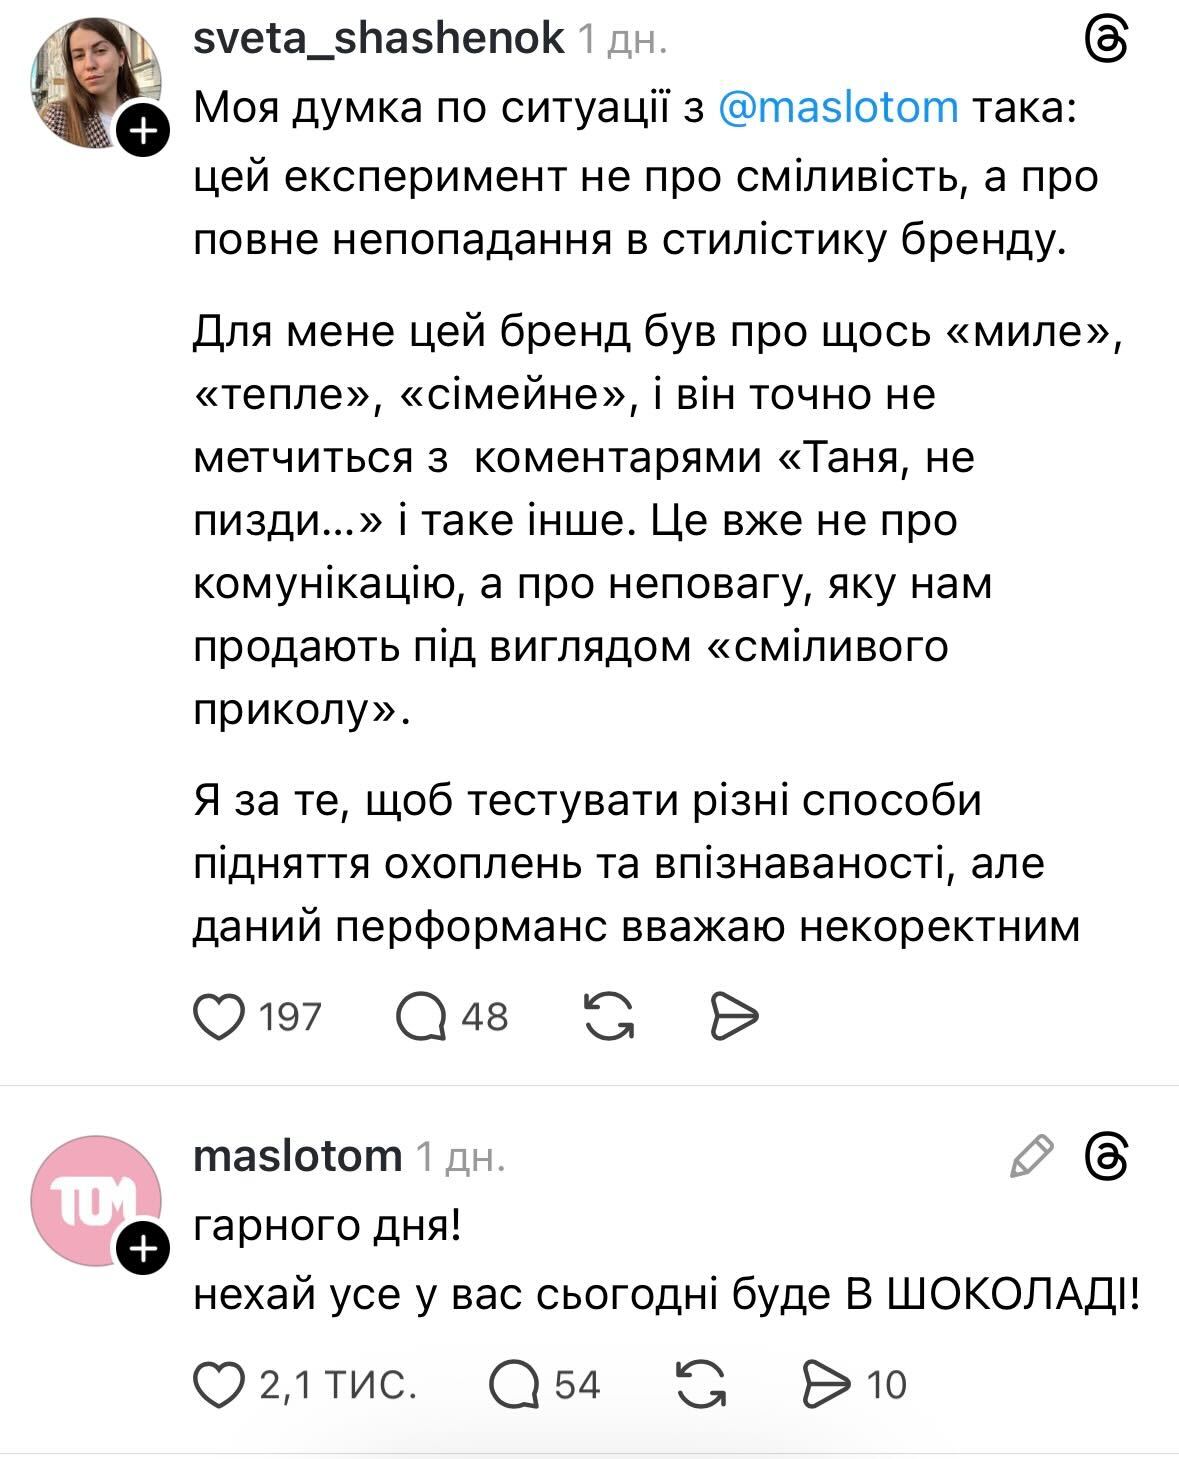Like the maslotom reply with heart icon

218,1385
